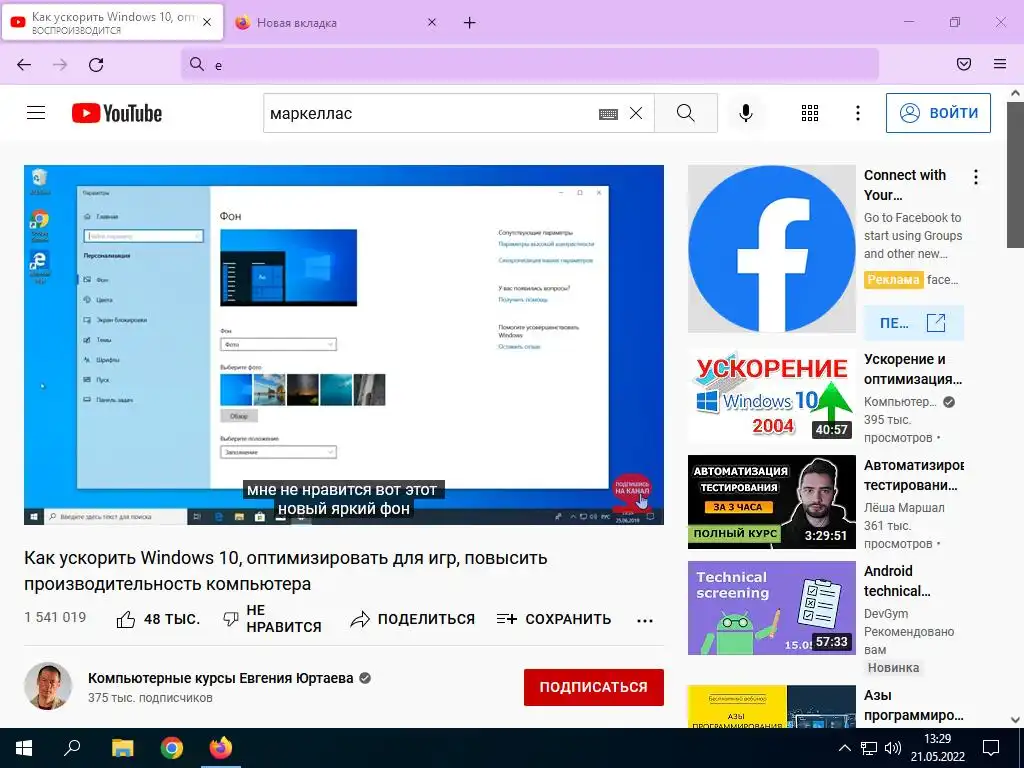This screenshot has width=1024, height=768.
Task: Open Android technical screening video thumbnail
Action: click(771, 608)
